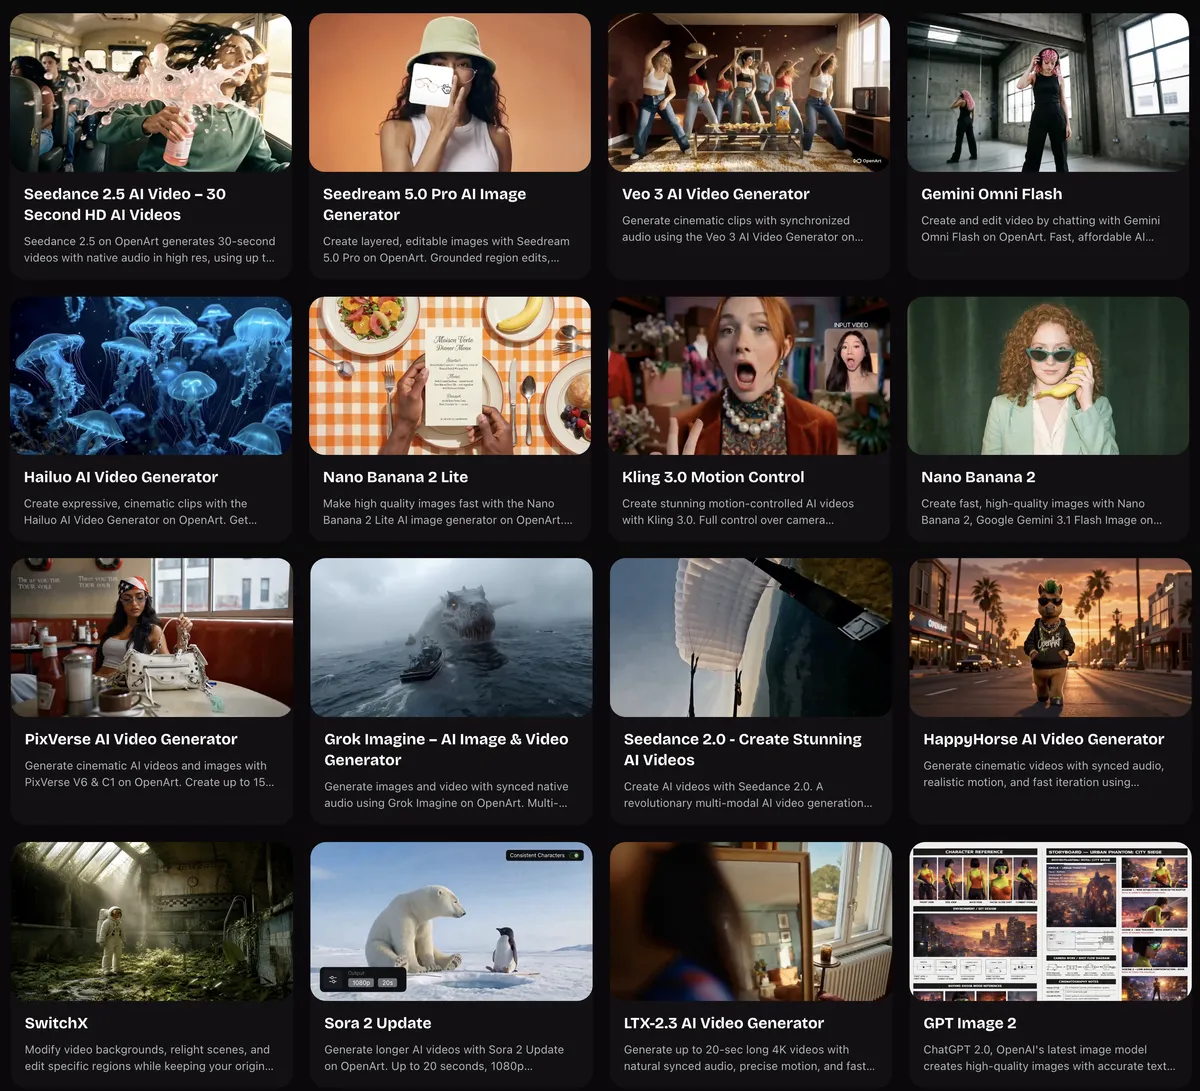The width and height of the screenshot is (1200, 1091).
Task: Open the PixVerse AI Video Generator title
Action: click(131, 739)
